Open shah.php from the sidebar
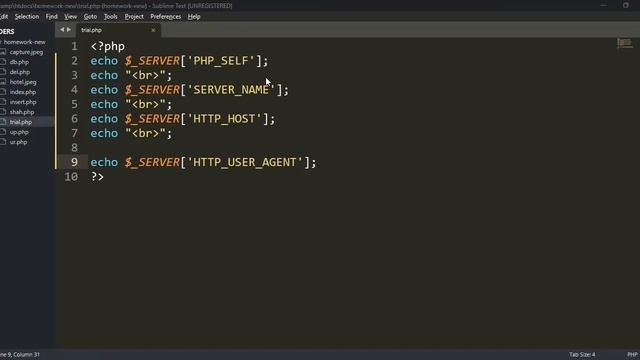Viewport: 640px width, 360px height. point(22,112)
